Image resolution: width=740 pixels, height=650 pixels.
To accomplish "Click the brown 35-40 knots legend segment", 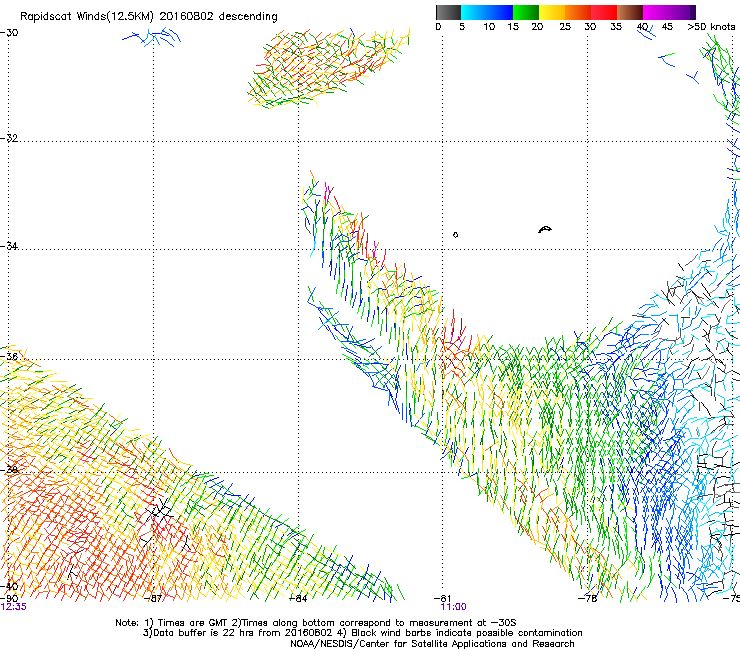I will pos(630,12).
